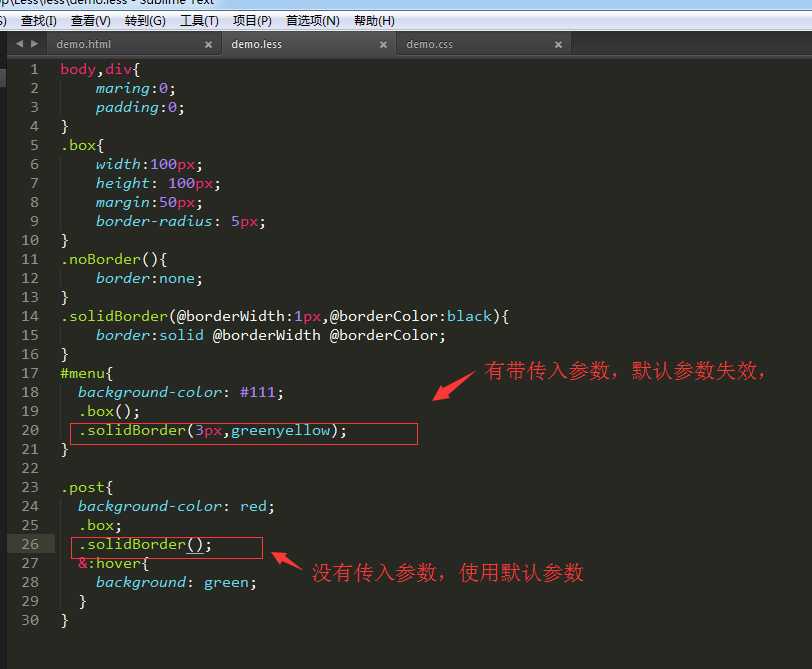The width and height of the screenshot is (812, 669).
Task: Open the 帮助(H) menu
Action: (x=374, y=21)
